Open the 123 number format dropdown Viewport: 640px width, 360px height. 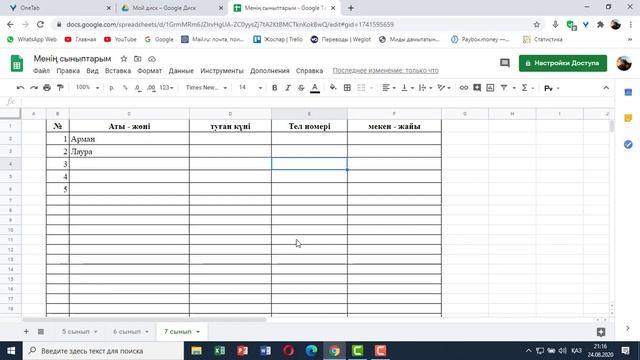tap(166, 88)
